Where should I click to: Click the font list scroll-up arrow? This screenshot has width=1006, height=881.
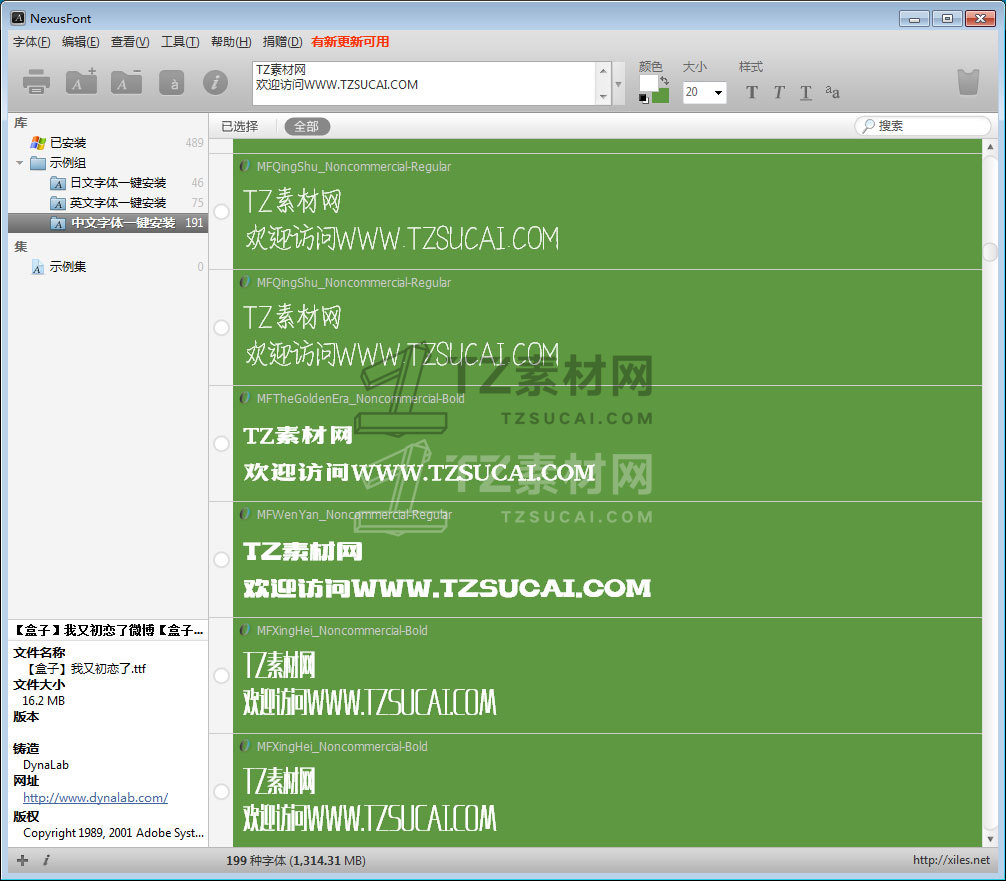(x=990, y=147)
